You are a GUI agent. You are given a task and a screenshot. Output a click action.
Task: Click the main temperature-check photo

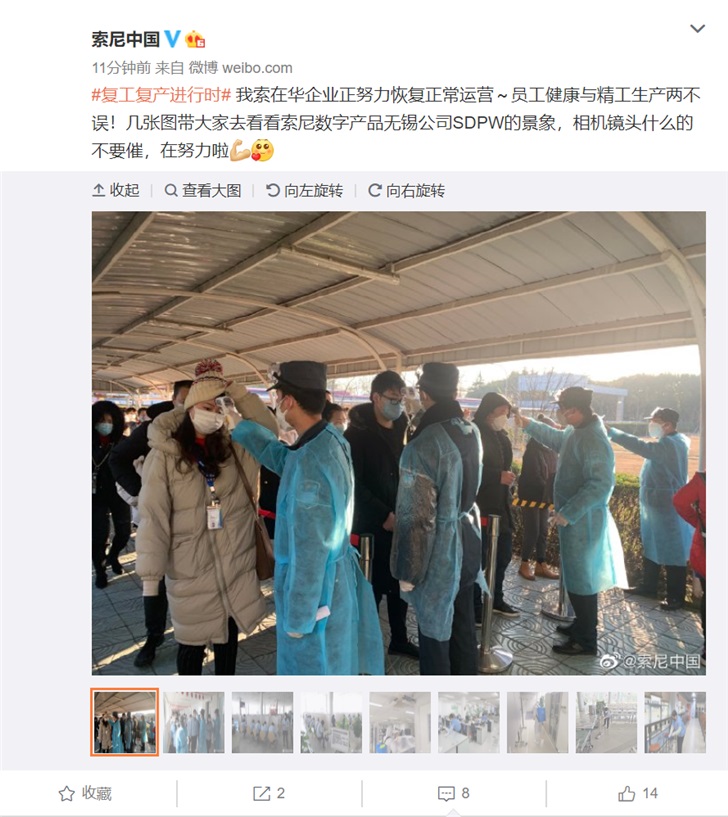pos(399,443)
